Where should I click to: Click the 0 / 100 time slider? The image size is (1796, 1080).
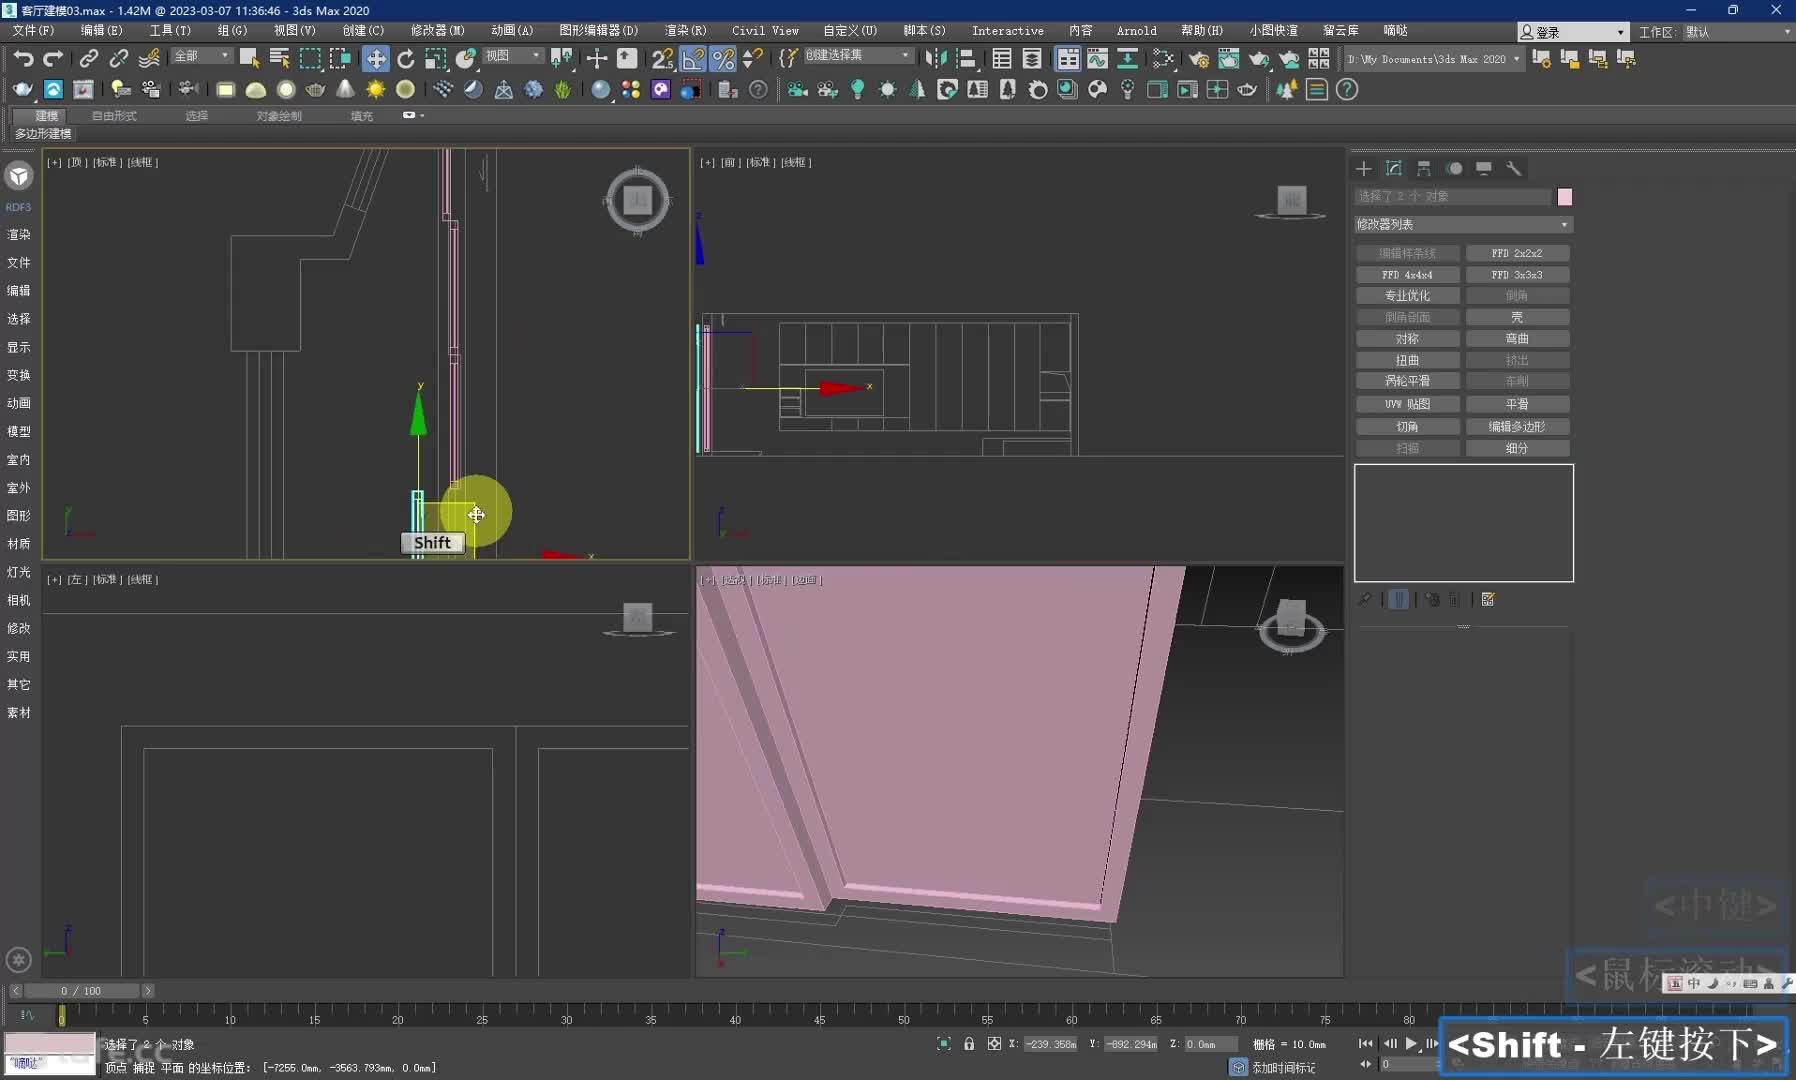81,991
